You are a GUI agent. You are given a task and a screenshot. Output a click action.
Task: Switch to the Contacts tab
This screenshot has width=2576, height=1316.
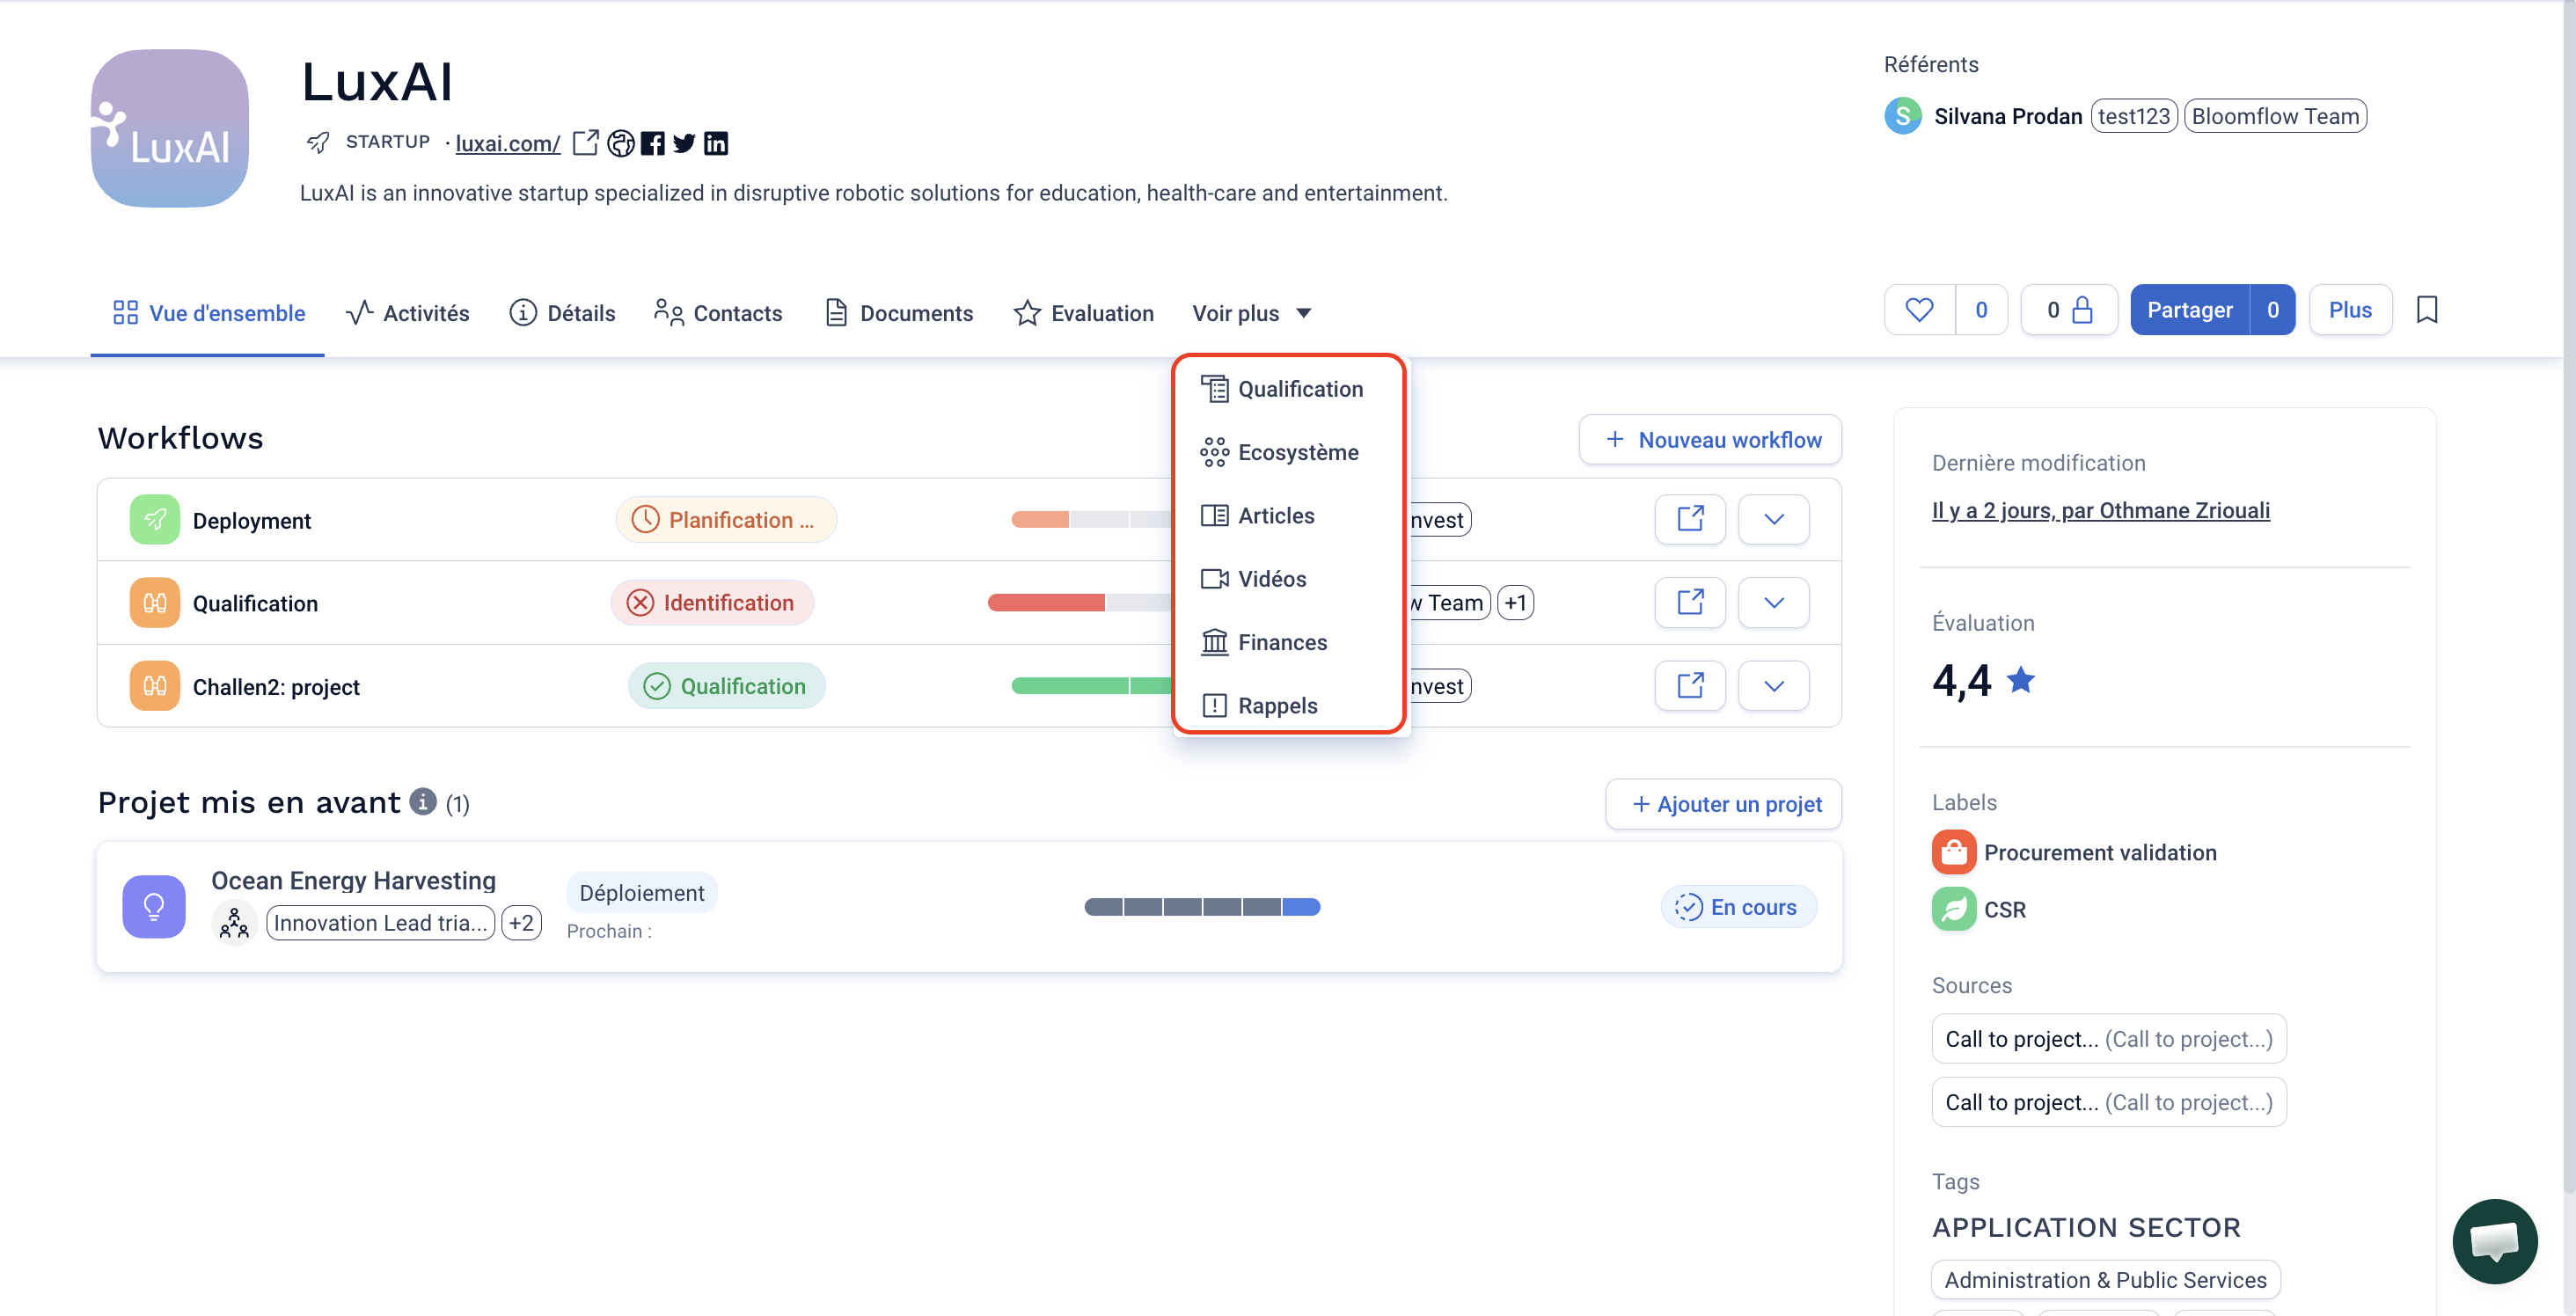pos(718,313)
